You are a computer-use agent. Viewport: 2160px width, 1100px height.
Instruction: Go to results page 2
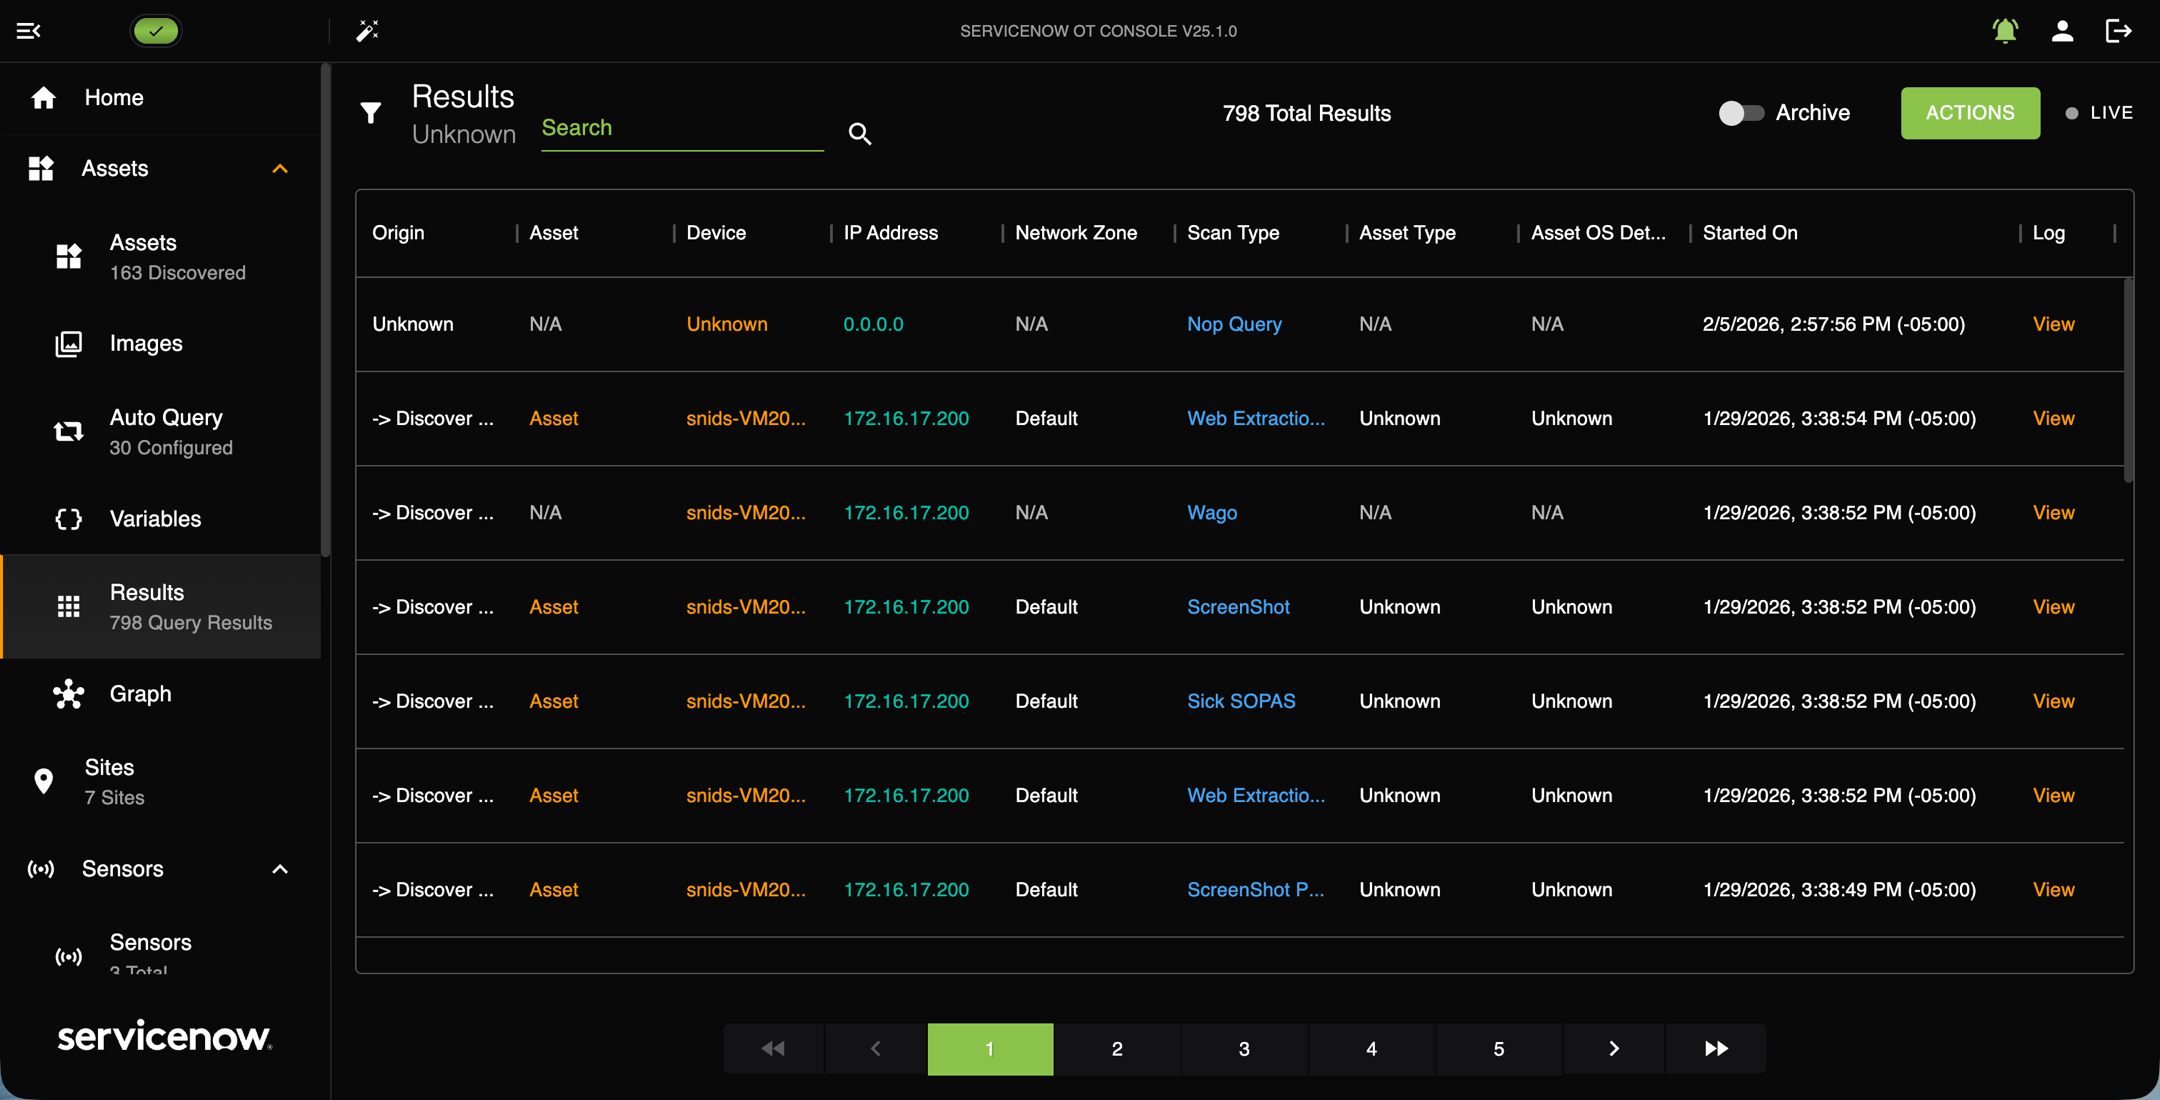1117,1049
